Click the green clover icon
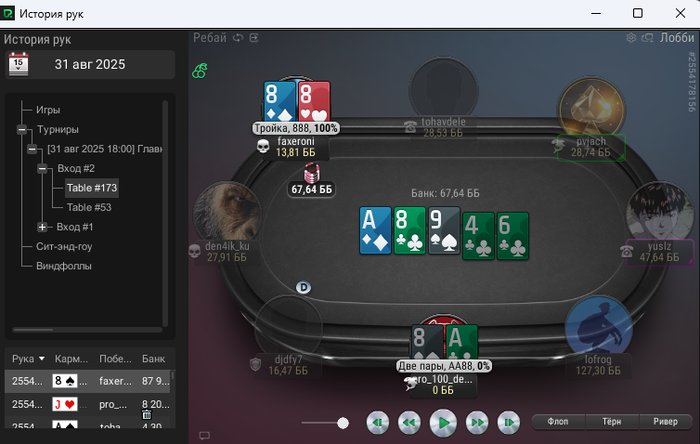This screenshot has width=700, height=444. [x=200, y=71]
